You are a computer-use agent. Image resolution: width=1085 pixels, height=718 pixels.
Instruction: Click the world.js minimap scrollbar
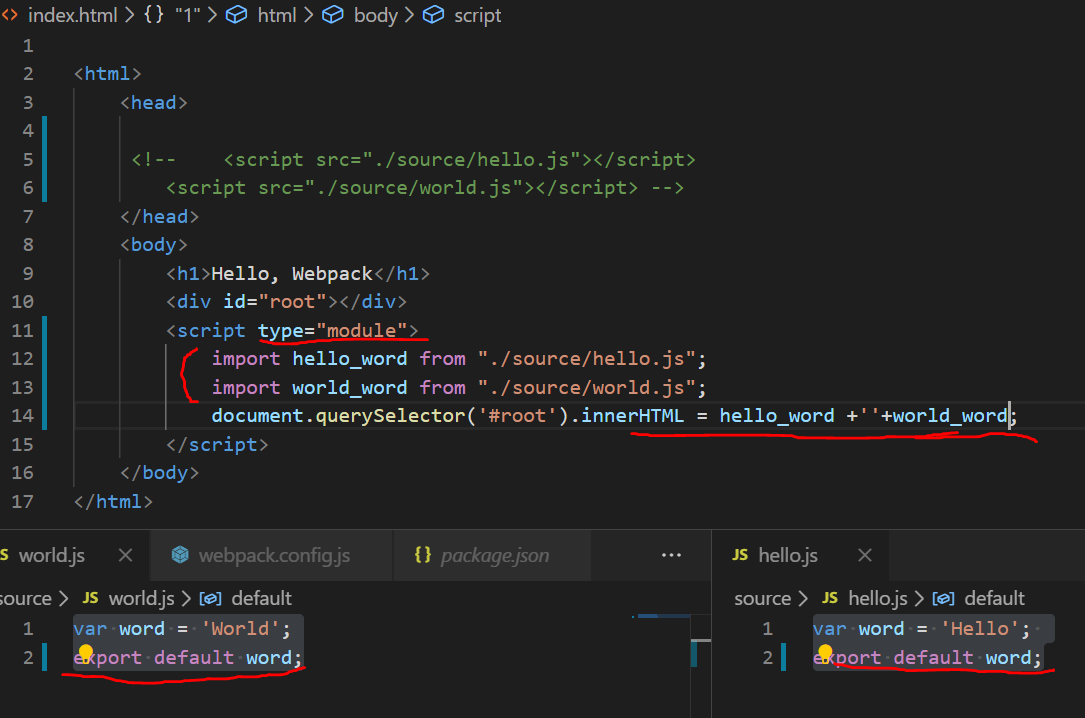click(x=700, y=652)
